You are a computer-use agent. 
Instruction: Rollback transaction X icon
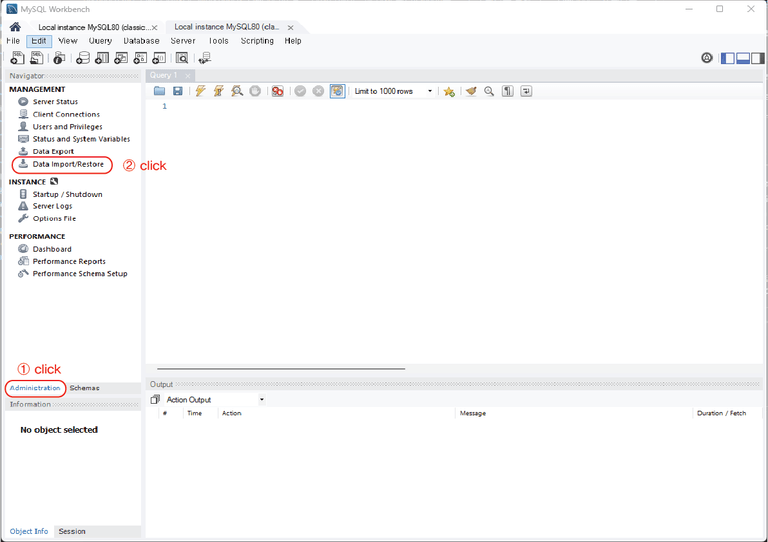318,91
